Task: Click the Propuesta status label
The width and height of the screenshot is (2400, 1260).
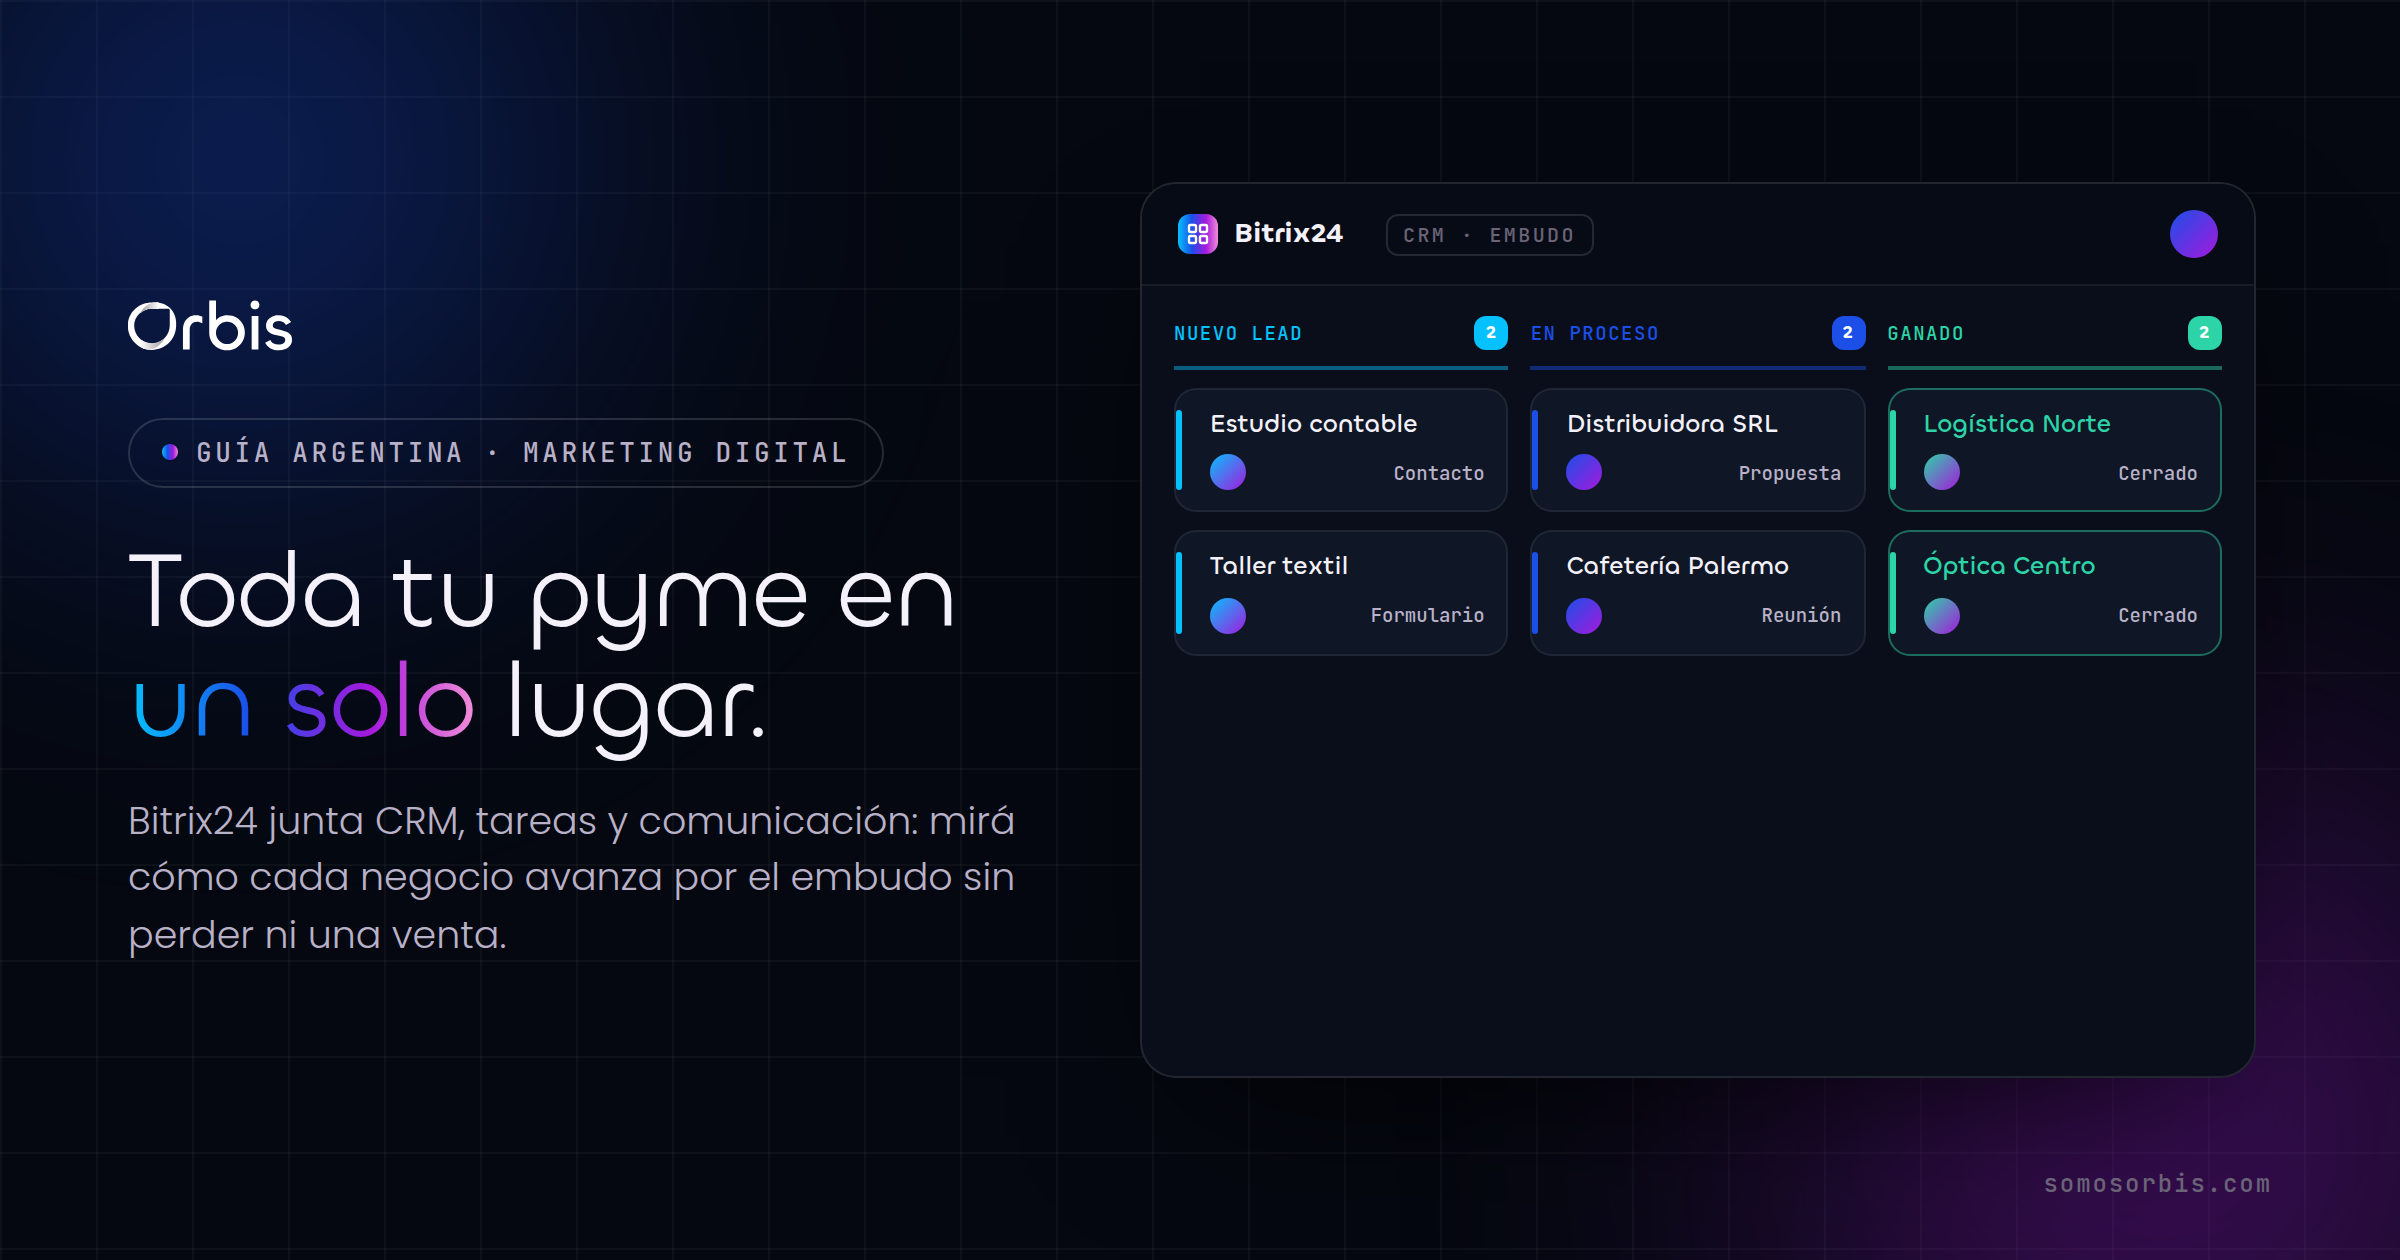Action: [x=1789, y=473]
